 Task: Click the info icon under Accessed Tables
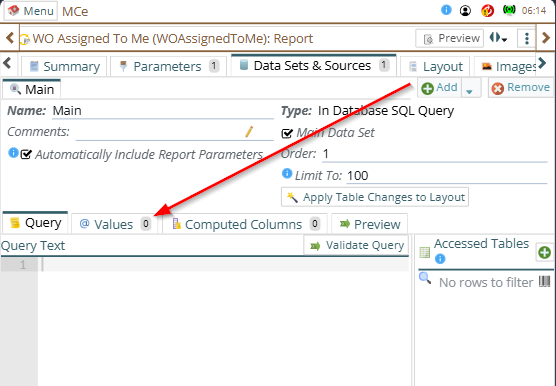coord(440,259)
